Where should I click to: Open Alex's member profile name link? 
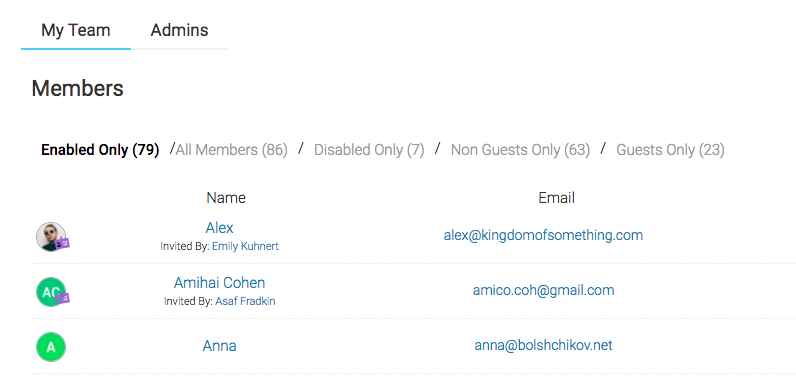click(x=219, y=227)
